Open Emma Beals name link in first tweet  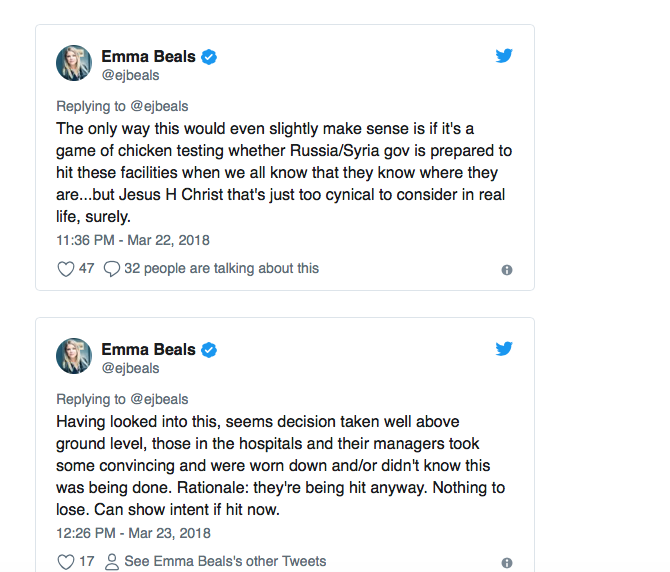pos(148,57)
